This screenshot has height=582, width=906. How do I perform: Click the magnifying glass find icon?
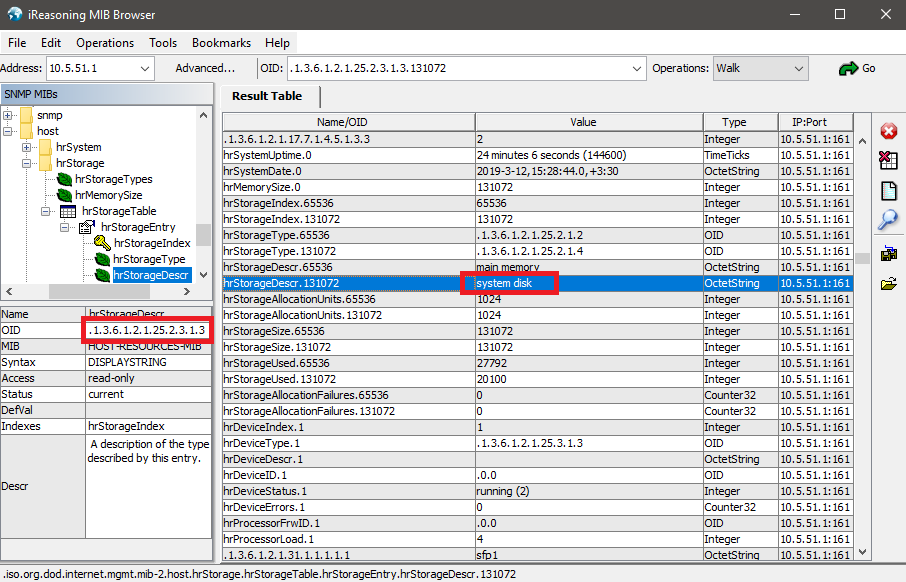[888, 220]
